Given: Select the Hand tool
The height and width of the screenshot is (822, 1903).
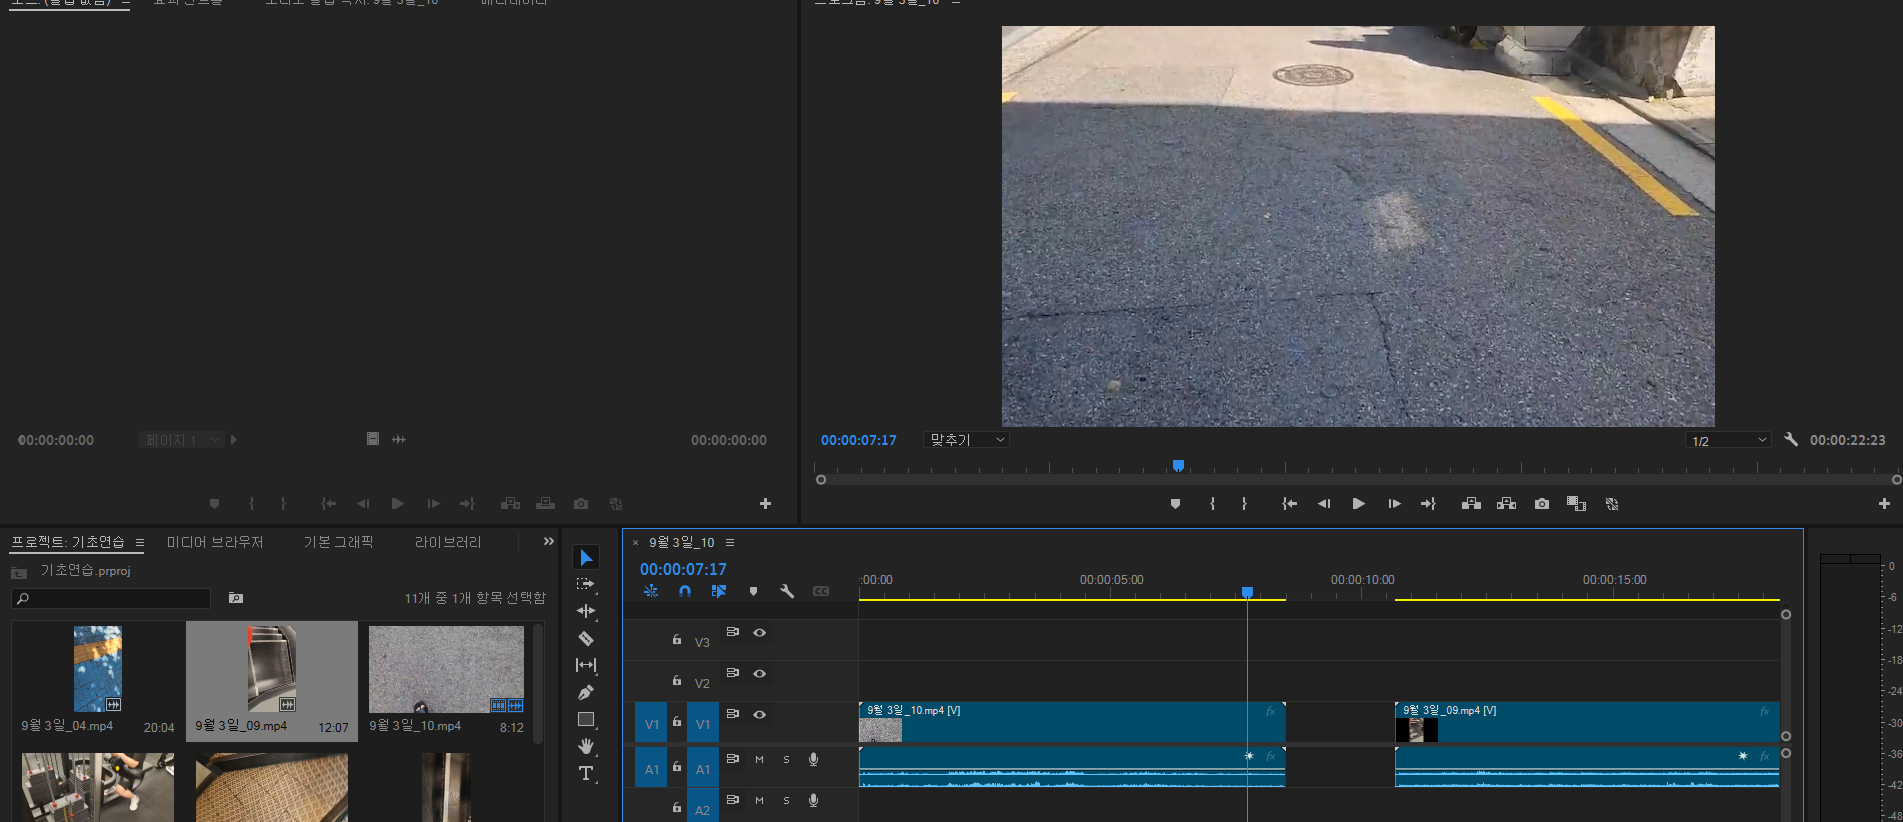Looking at the screenshot, I should 586,746.
